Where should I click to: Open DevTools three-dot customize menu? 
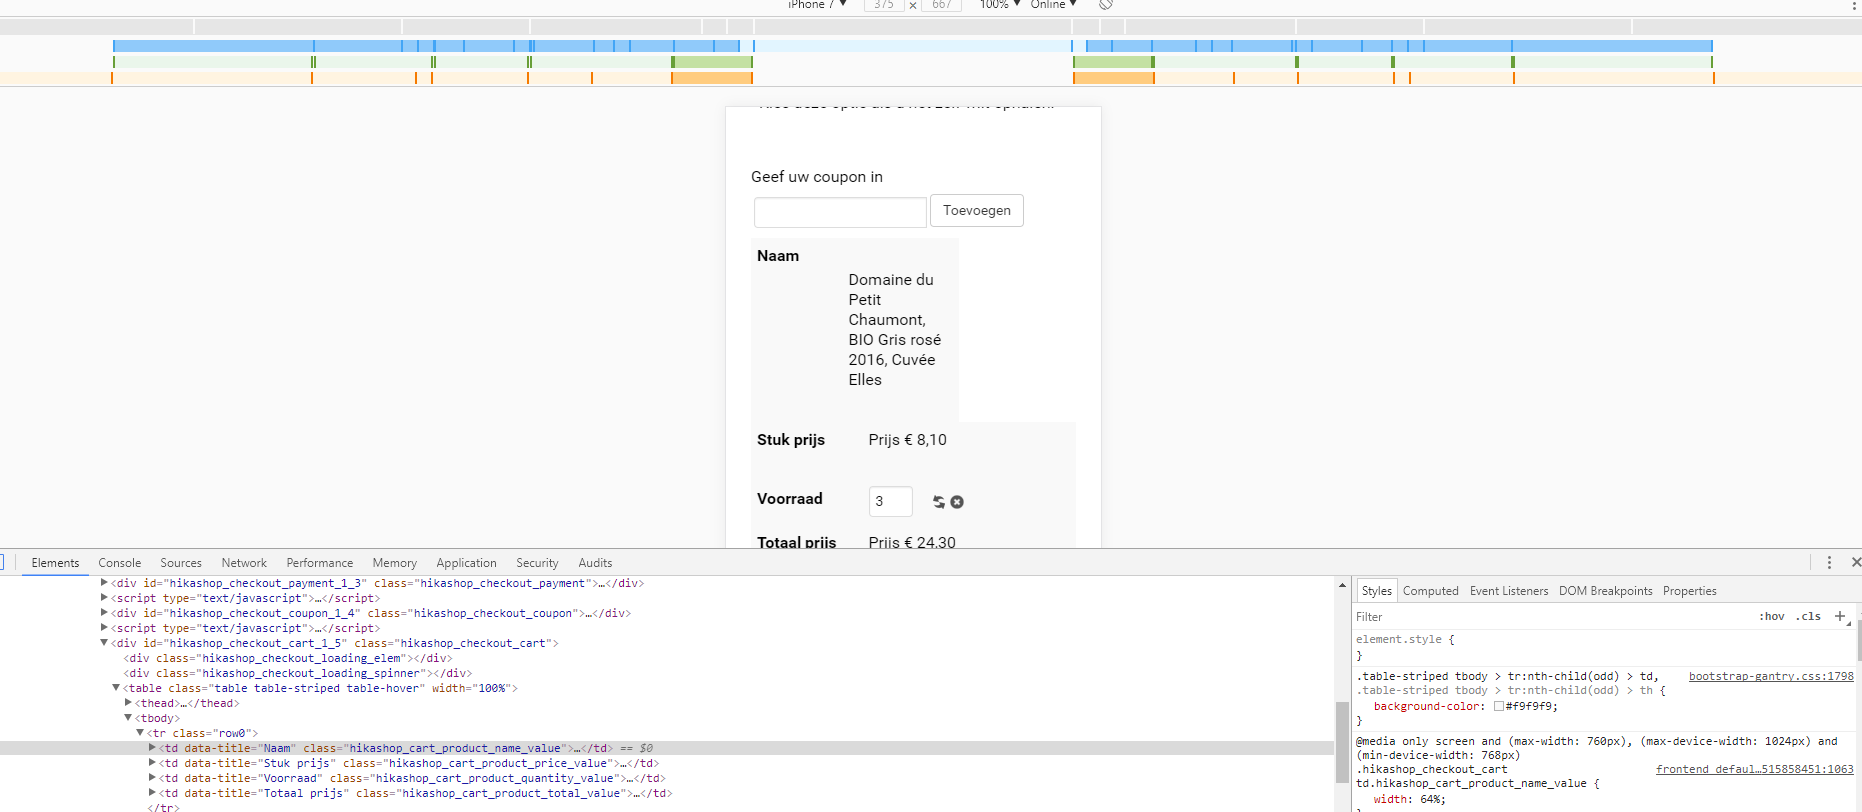[1829, 563]
